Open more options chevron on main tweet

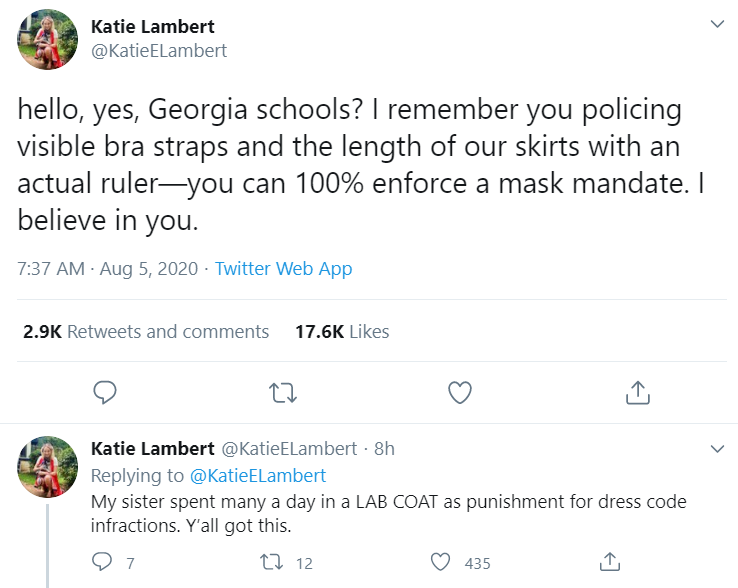pos(716,24)
